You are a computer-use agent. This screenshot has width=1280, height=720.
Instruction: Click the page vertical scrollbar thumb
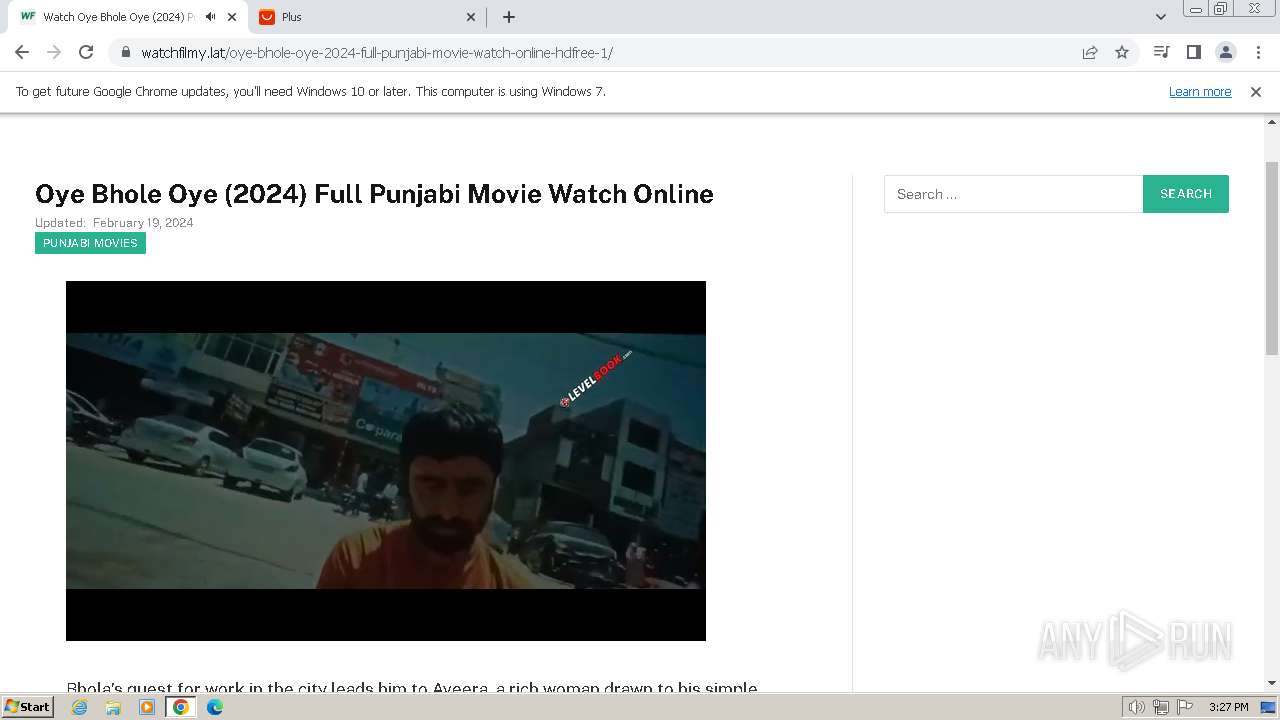coord(1272,258)
